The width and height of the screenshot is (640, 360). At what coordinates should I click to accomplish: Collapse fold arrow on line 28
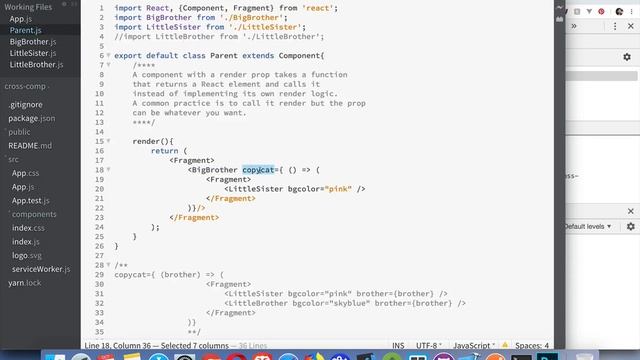pyautogui.click(x=109, y=264)
